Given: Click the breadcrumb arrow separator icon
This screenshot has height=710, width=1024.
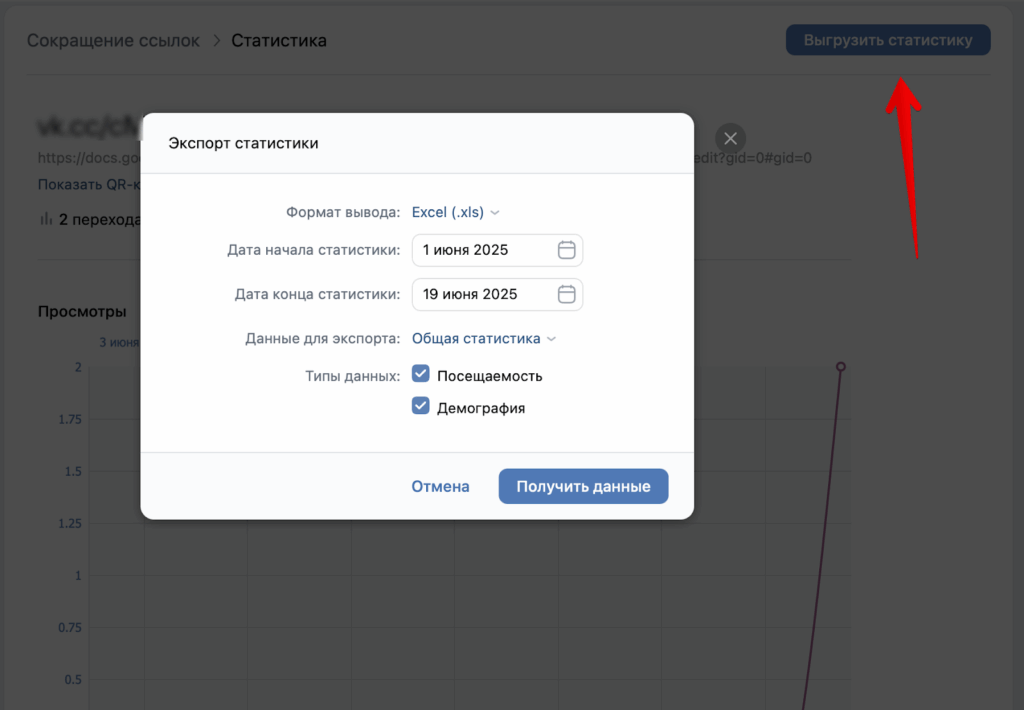Looking at the screenshot, I should click(x=215, y=41).
